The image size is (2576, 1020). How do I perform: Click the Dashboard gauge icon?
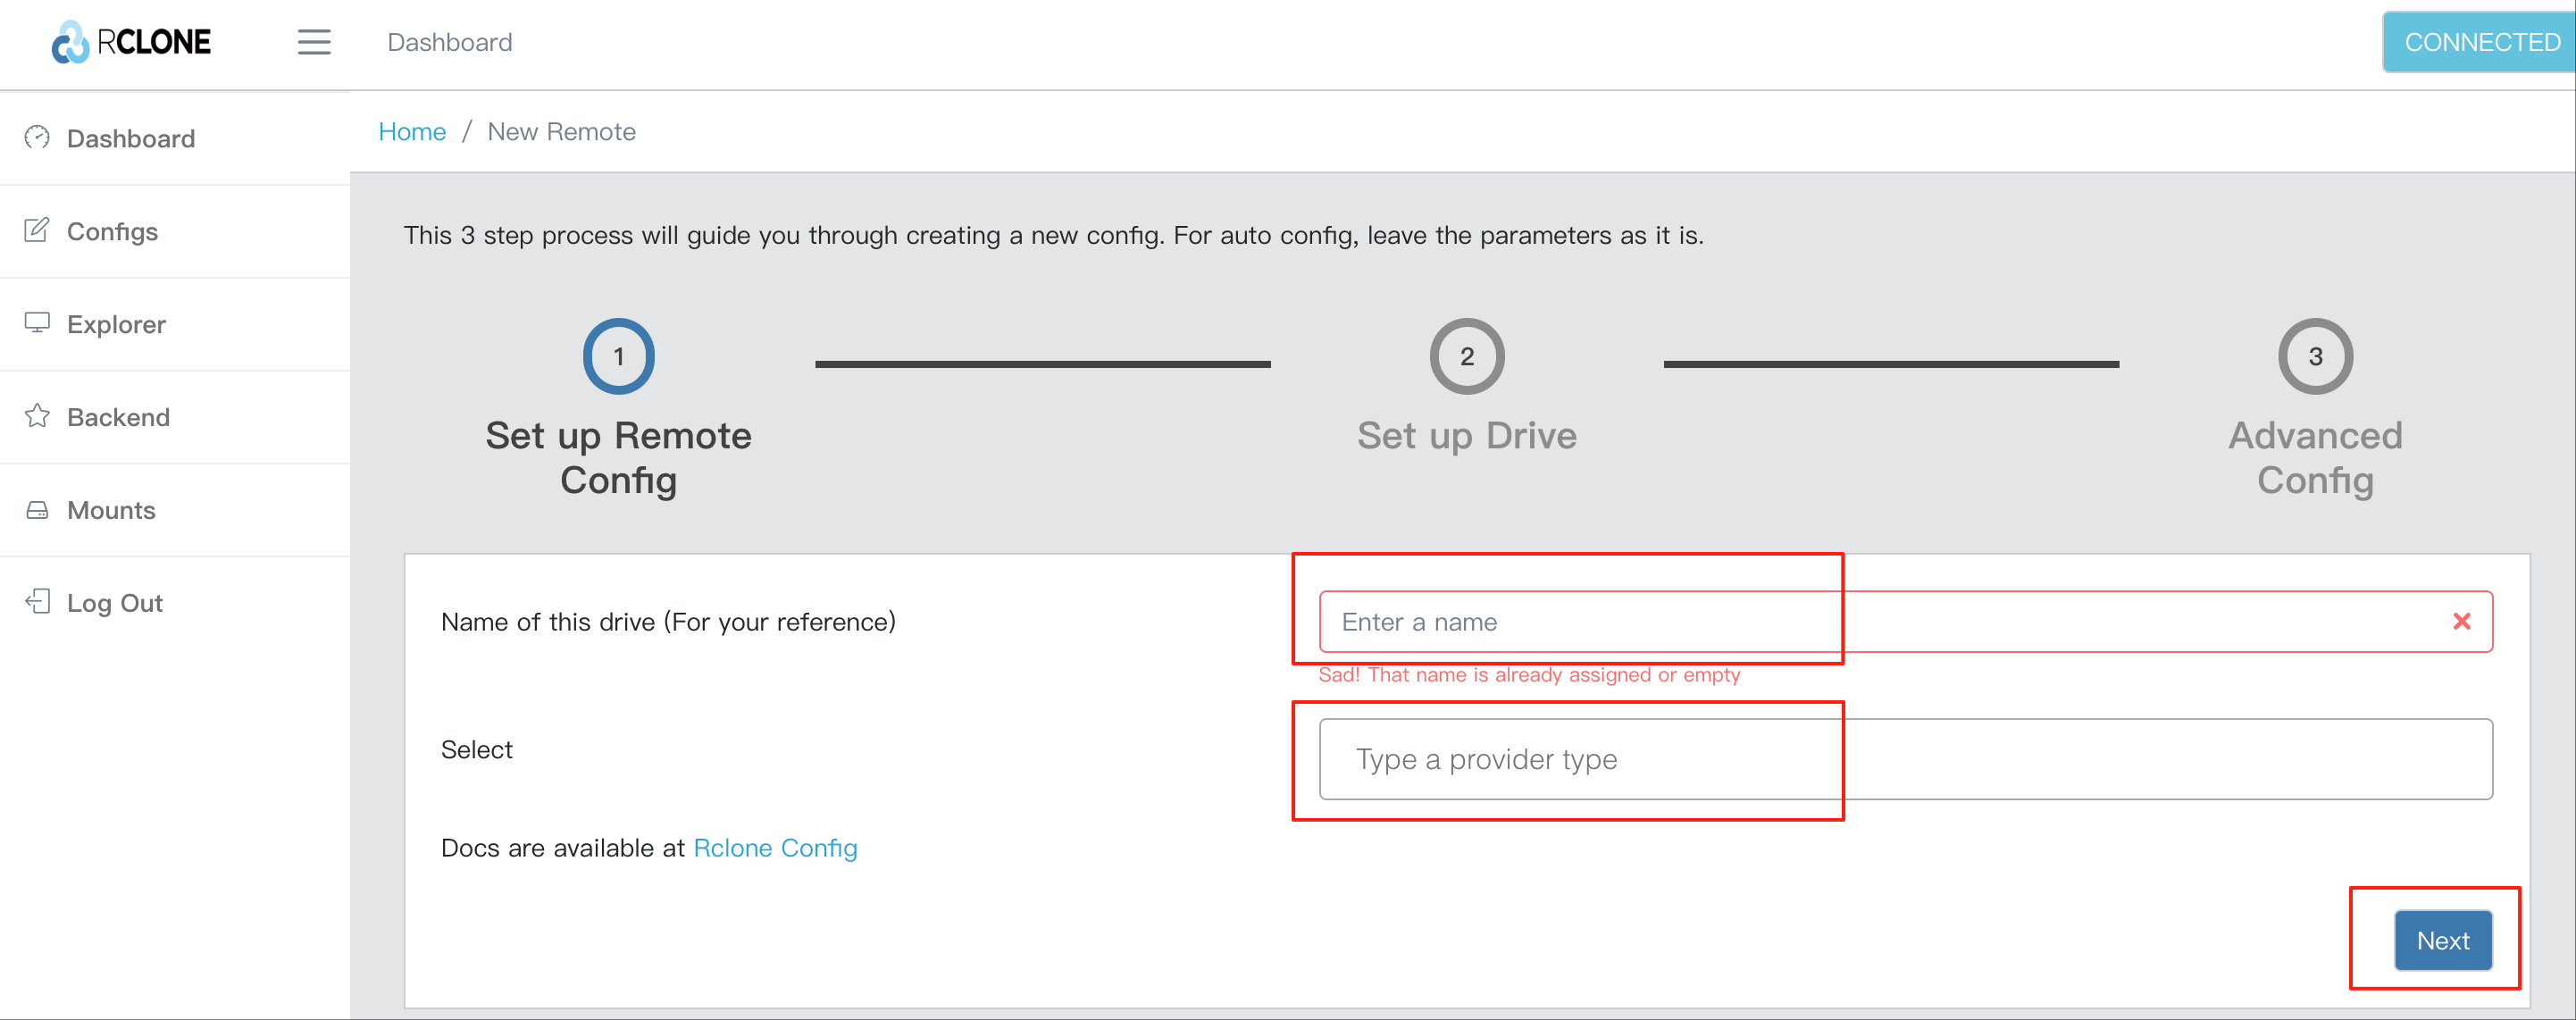[x=37, y=137]
